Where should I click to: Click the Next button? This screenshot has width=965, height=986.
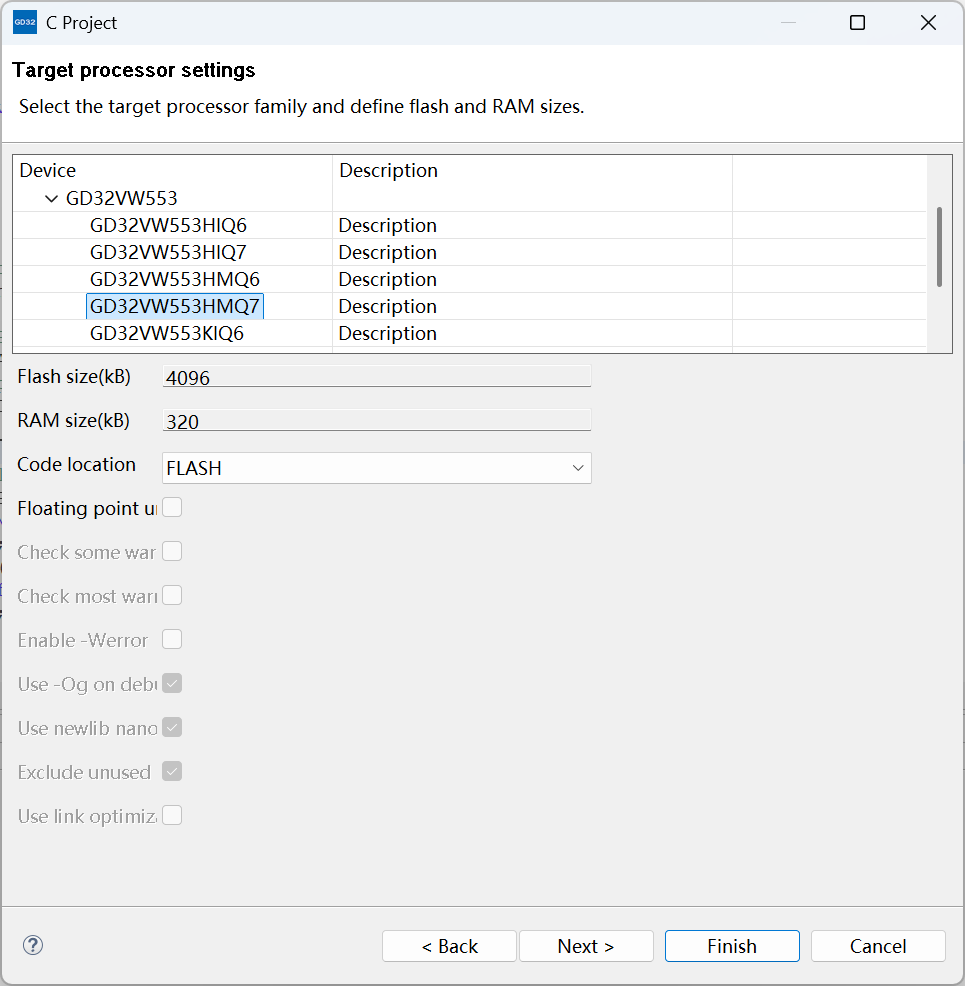pos(586,946)
